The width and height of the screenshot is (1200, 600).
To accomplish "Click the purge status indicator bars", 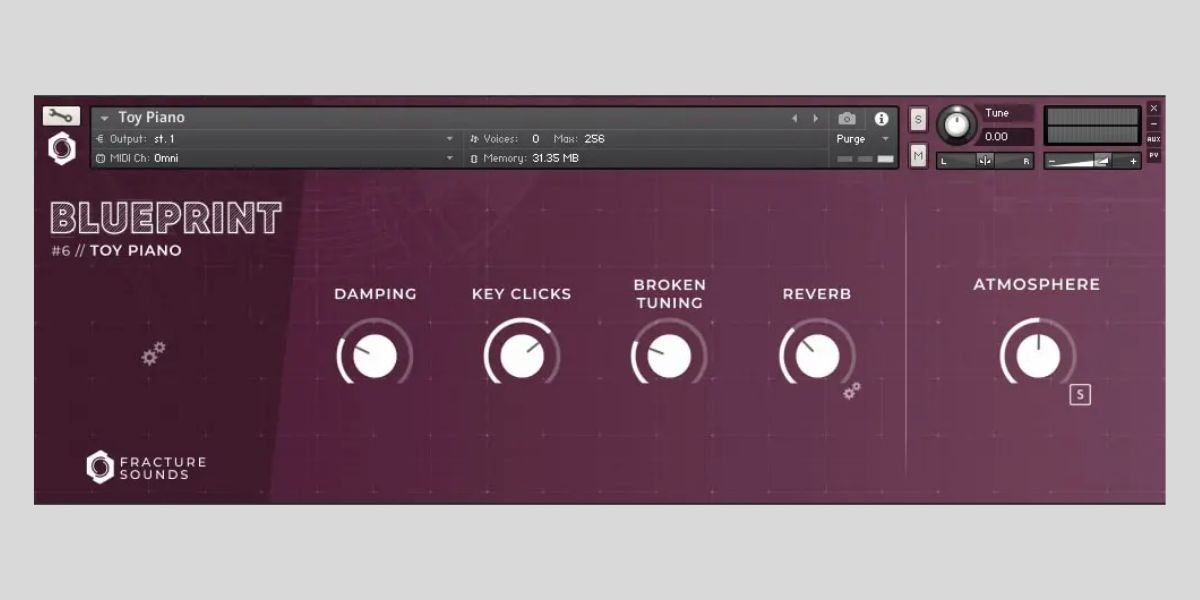I will [x=866, y=159].
